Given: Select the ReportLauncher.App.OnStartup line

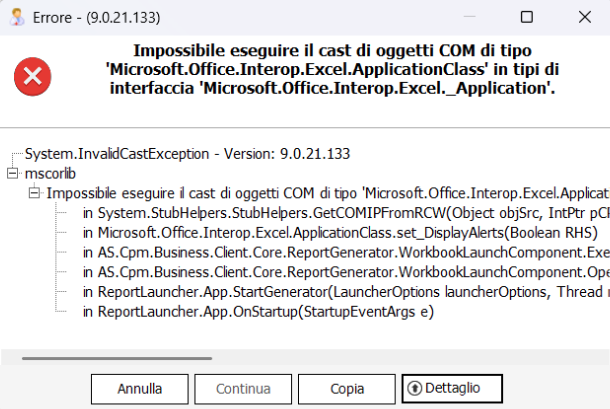Looking at the screenshot, I should coord(258,312).
